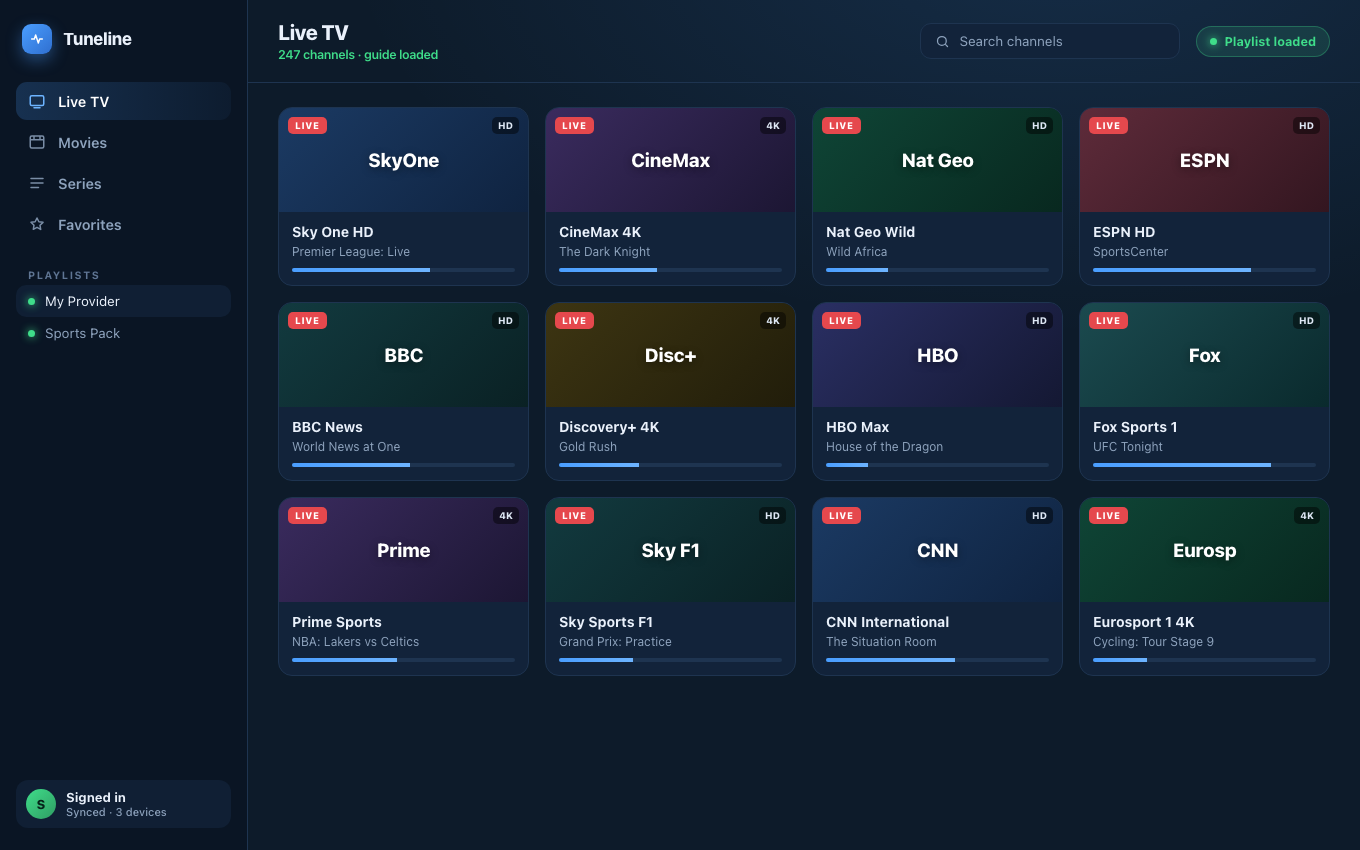Viewport: 1360px width, 850px height.
Task: Open HBO channel thumbnail
Action: pyautogui.click(x=937, y=355)
